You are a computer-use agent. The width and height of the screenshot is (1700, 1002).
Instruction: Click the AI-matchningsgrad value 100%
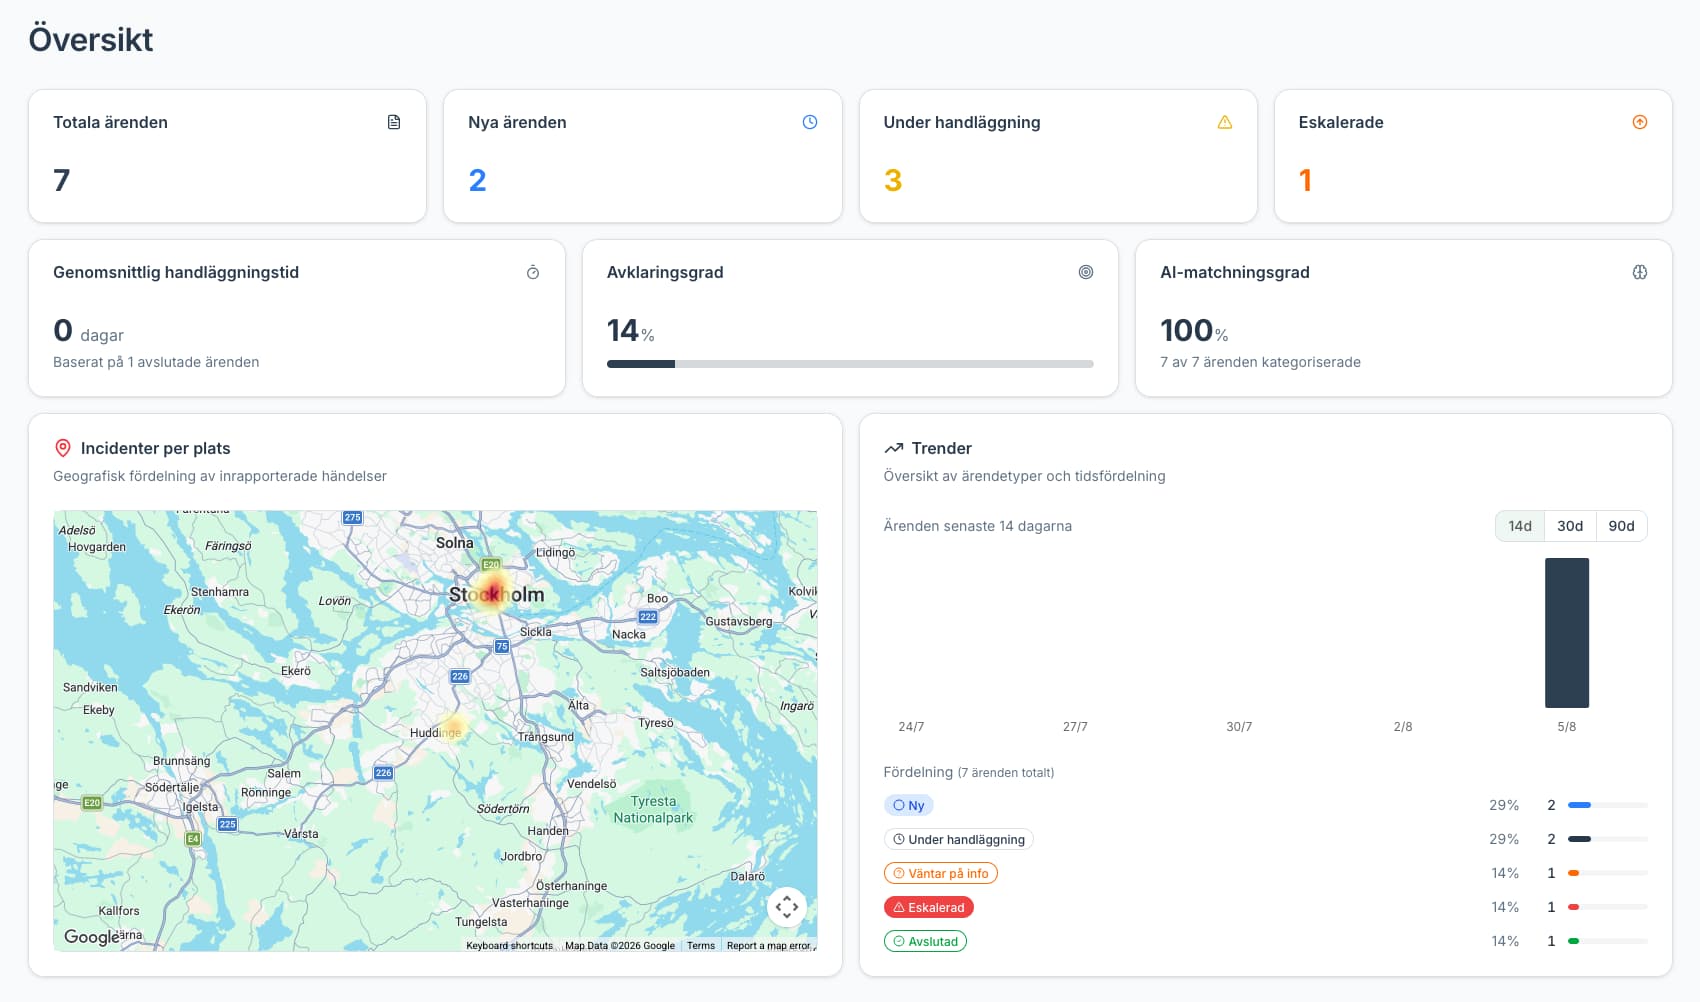[1194, 331]
